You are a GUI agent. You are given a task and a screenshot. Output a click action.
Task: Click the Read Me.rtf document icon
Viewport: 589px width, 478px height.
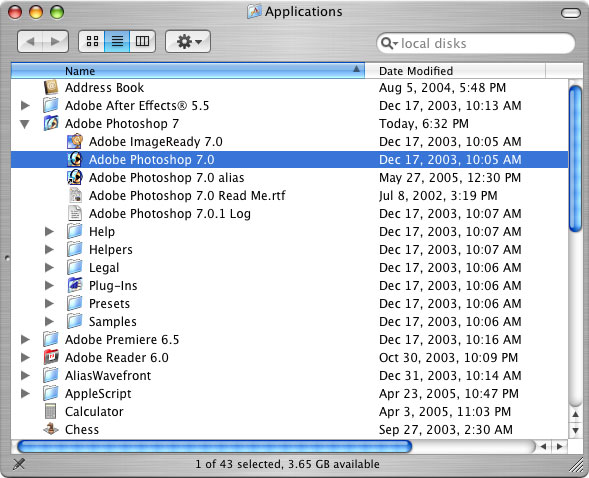click(x=75, y=195)
